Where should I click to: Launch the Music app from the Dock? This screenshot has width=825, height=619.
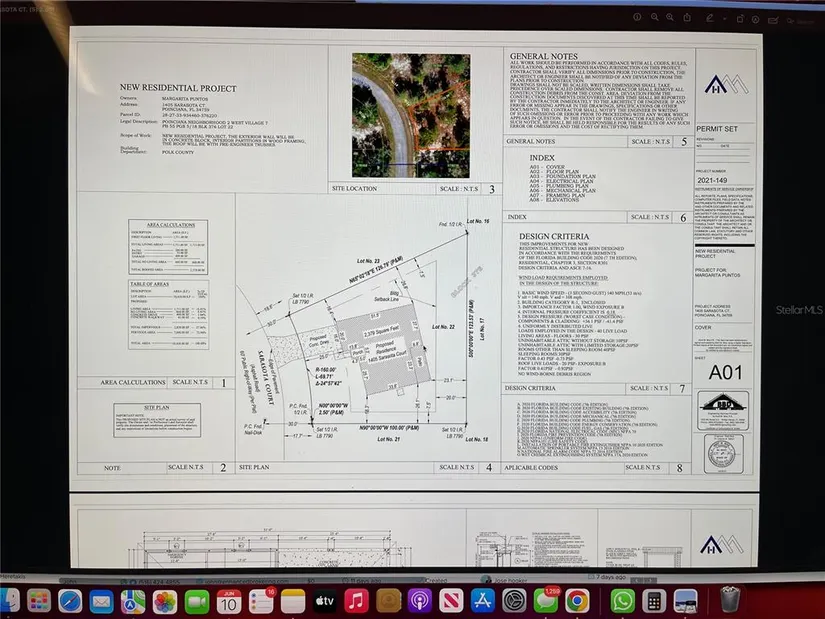pos(356,600)
